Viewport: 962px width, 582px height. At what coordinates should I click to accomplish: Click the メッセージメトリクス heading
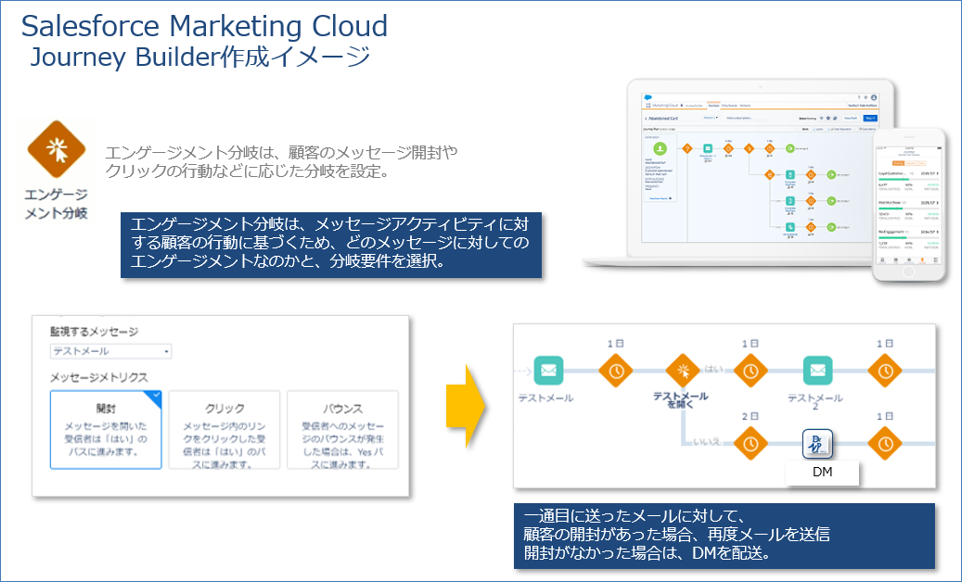pos(99,377)
